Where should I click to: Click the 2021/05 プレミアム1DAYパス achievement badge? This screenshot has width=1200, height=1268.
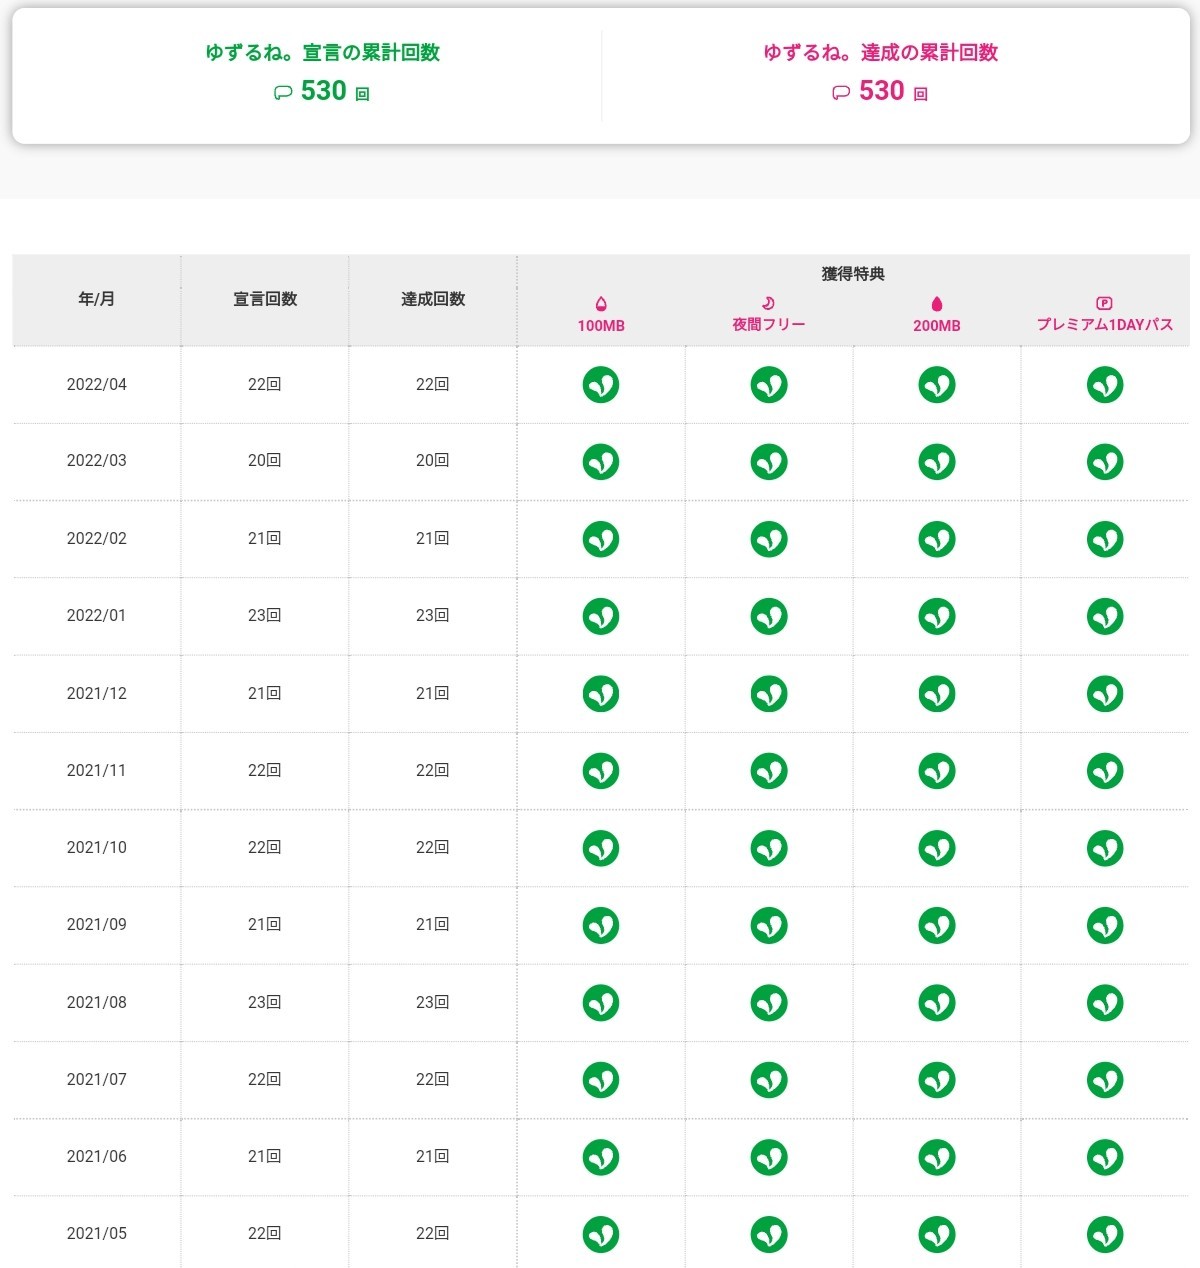(1105, 1234)
